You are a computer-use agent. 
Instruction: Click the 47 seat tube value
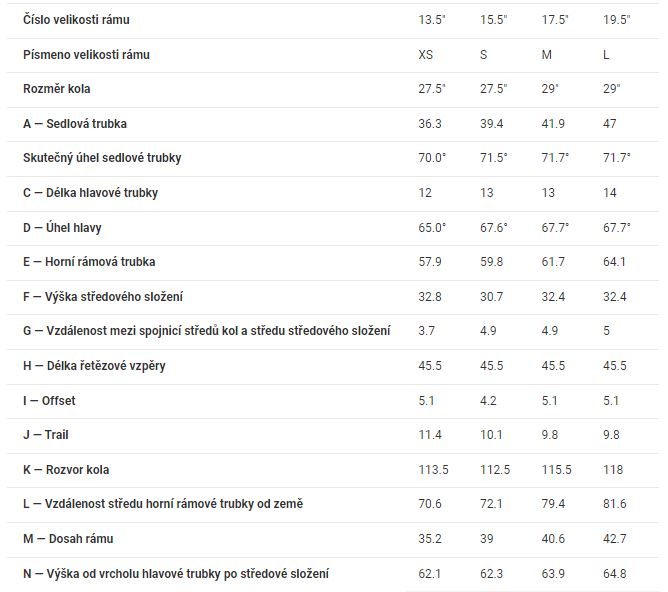(x=609, y=123)
